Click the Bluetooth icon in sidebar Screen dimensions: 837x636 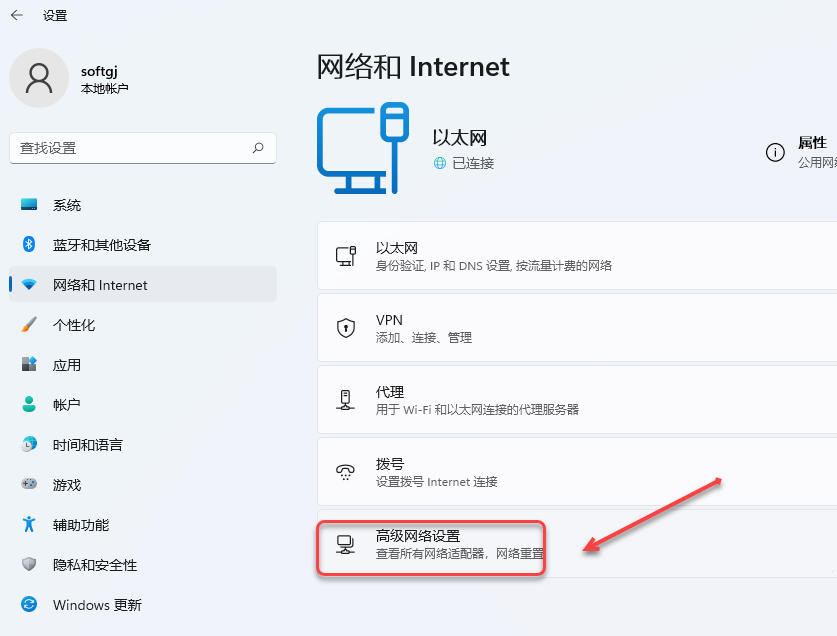click(29, 245)
